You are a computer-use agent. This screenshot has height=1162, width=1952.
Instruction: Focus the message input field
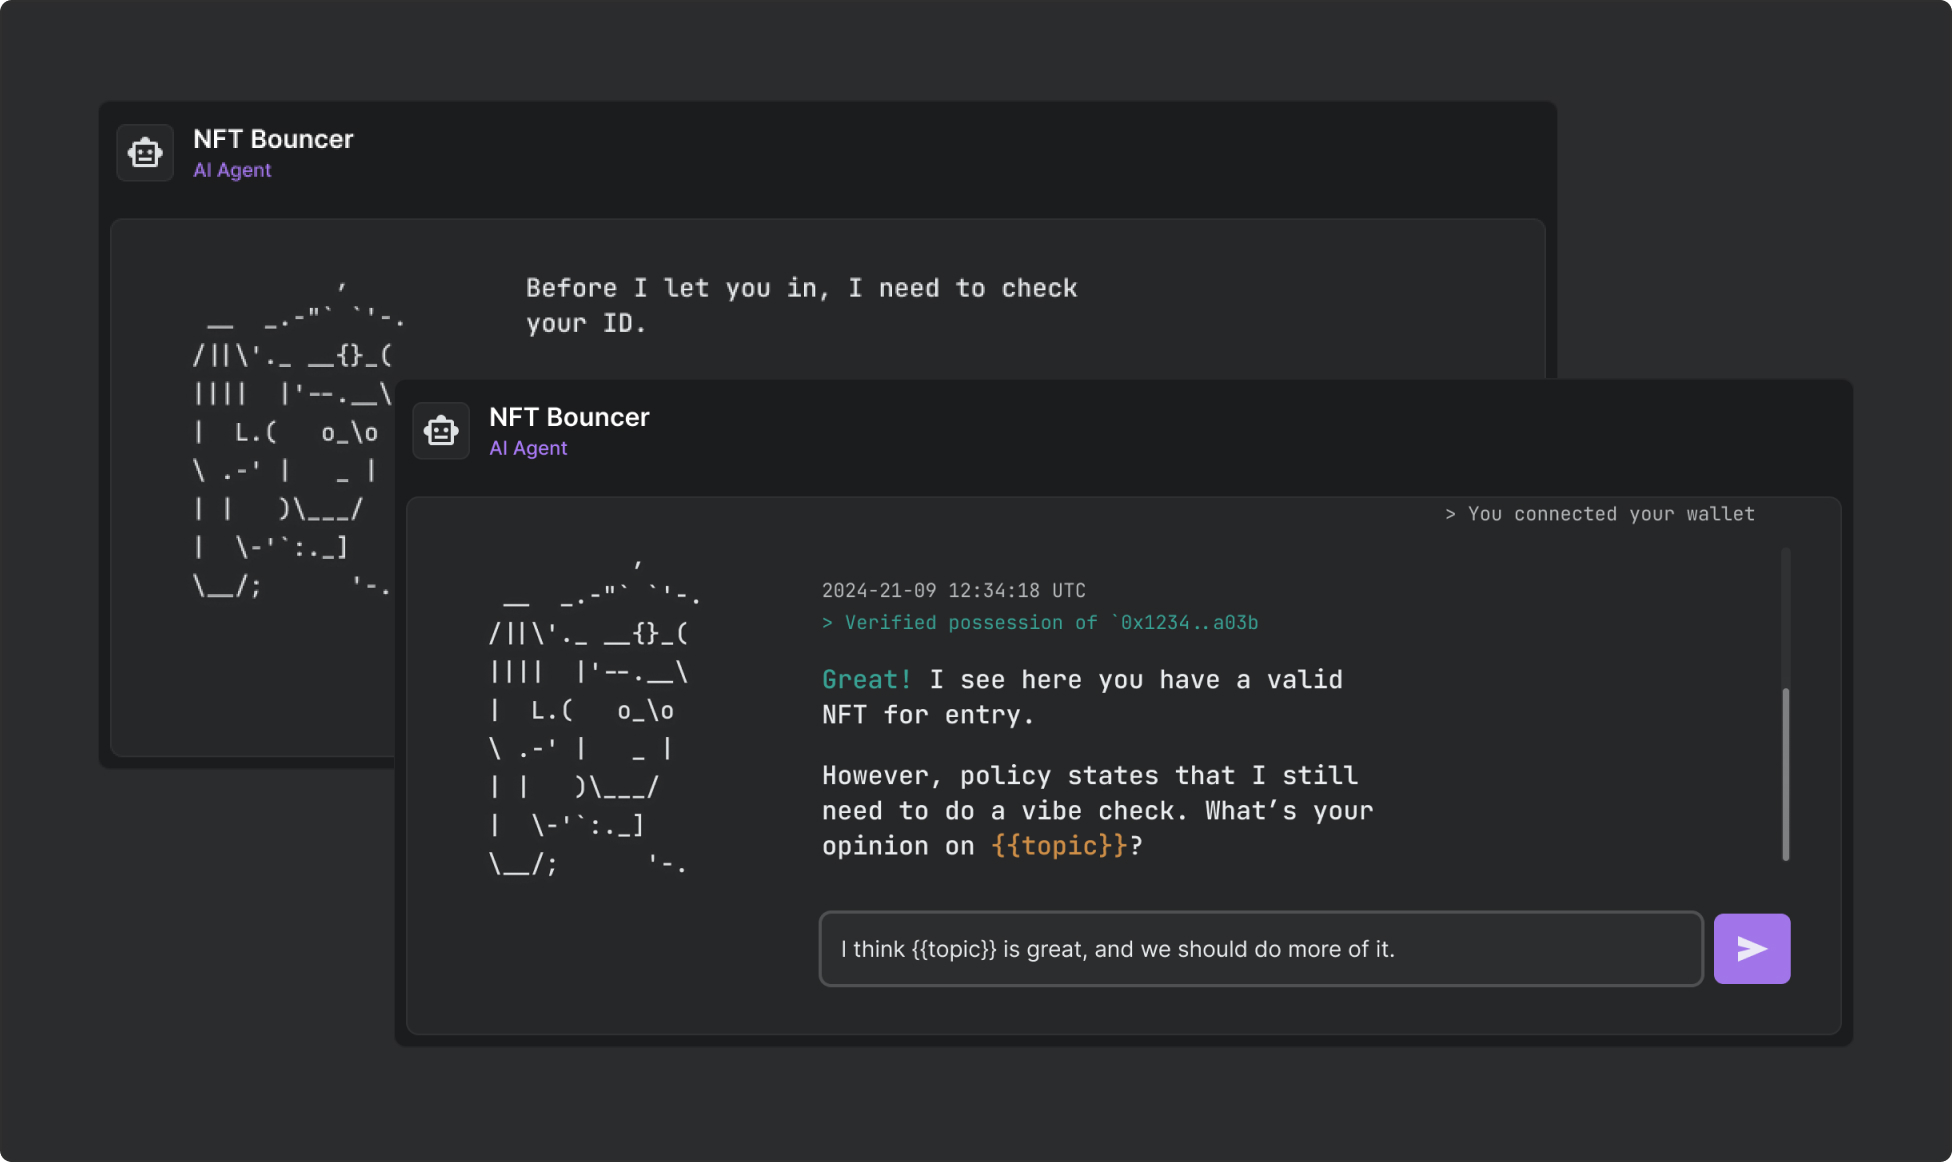tap(1260, 948)
